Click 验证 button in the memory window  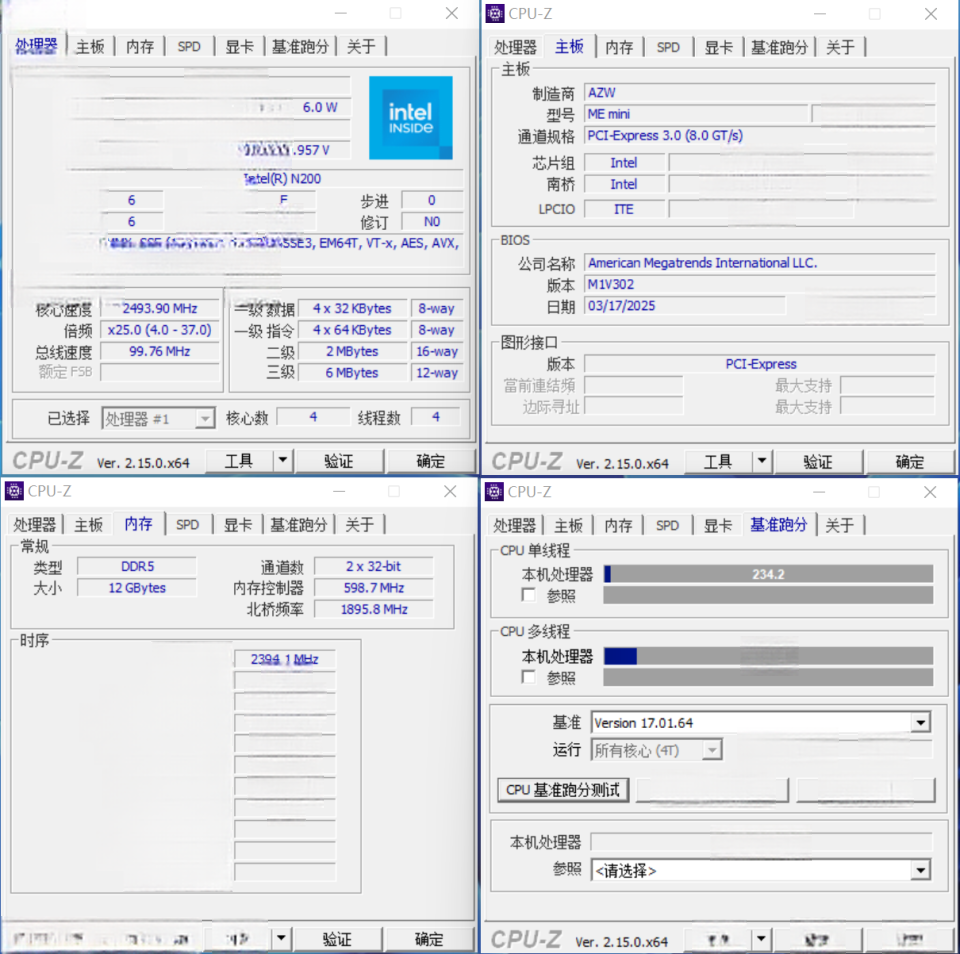pos(337,938)
